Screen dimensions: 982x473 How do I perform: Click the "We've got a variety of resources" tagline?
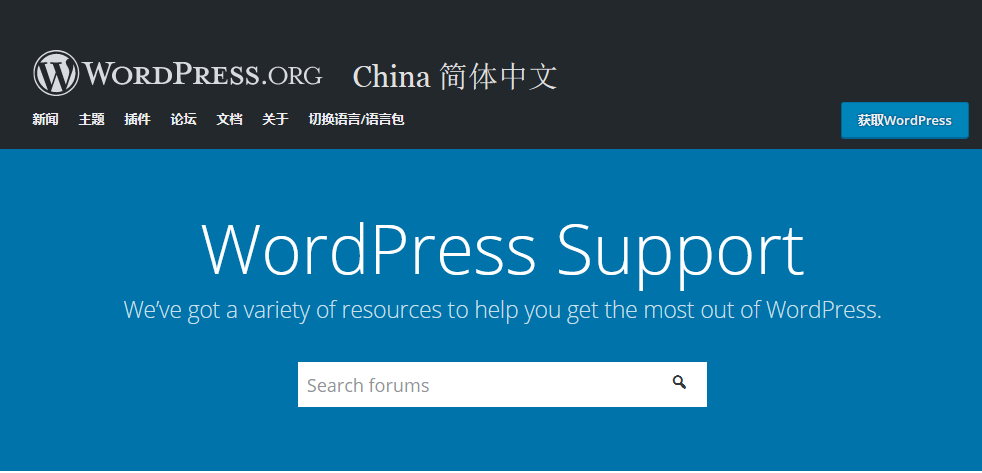[x=502, y=309]
